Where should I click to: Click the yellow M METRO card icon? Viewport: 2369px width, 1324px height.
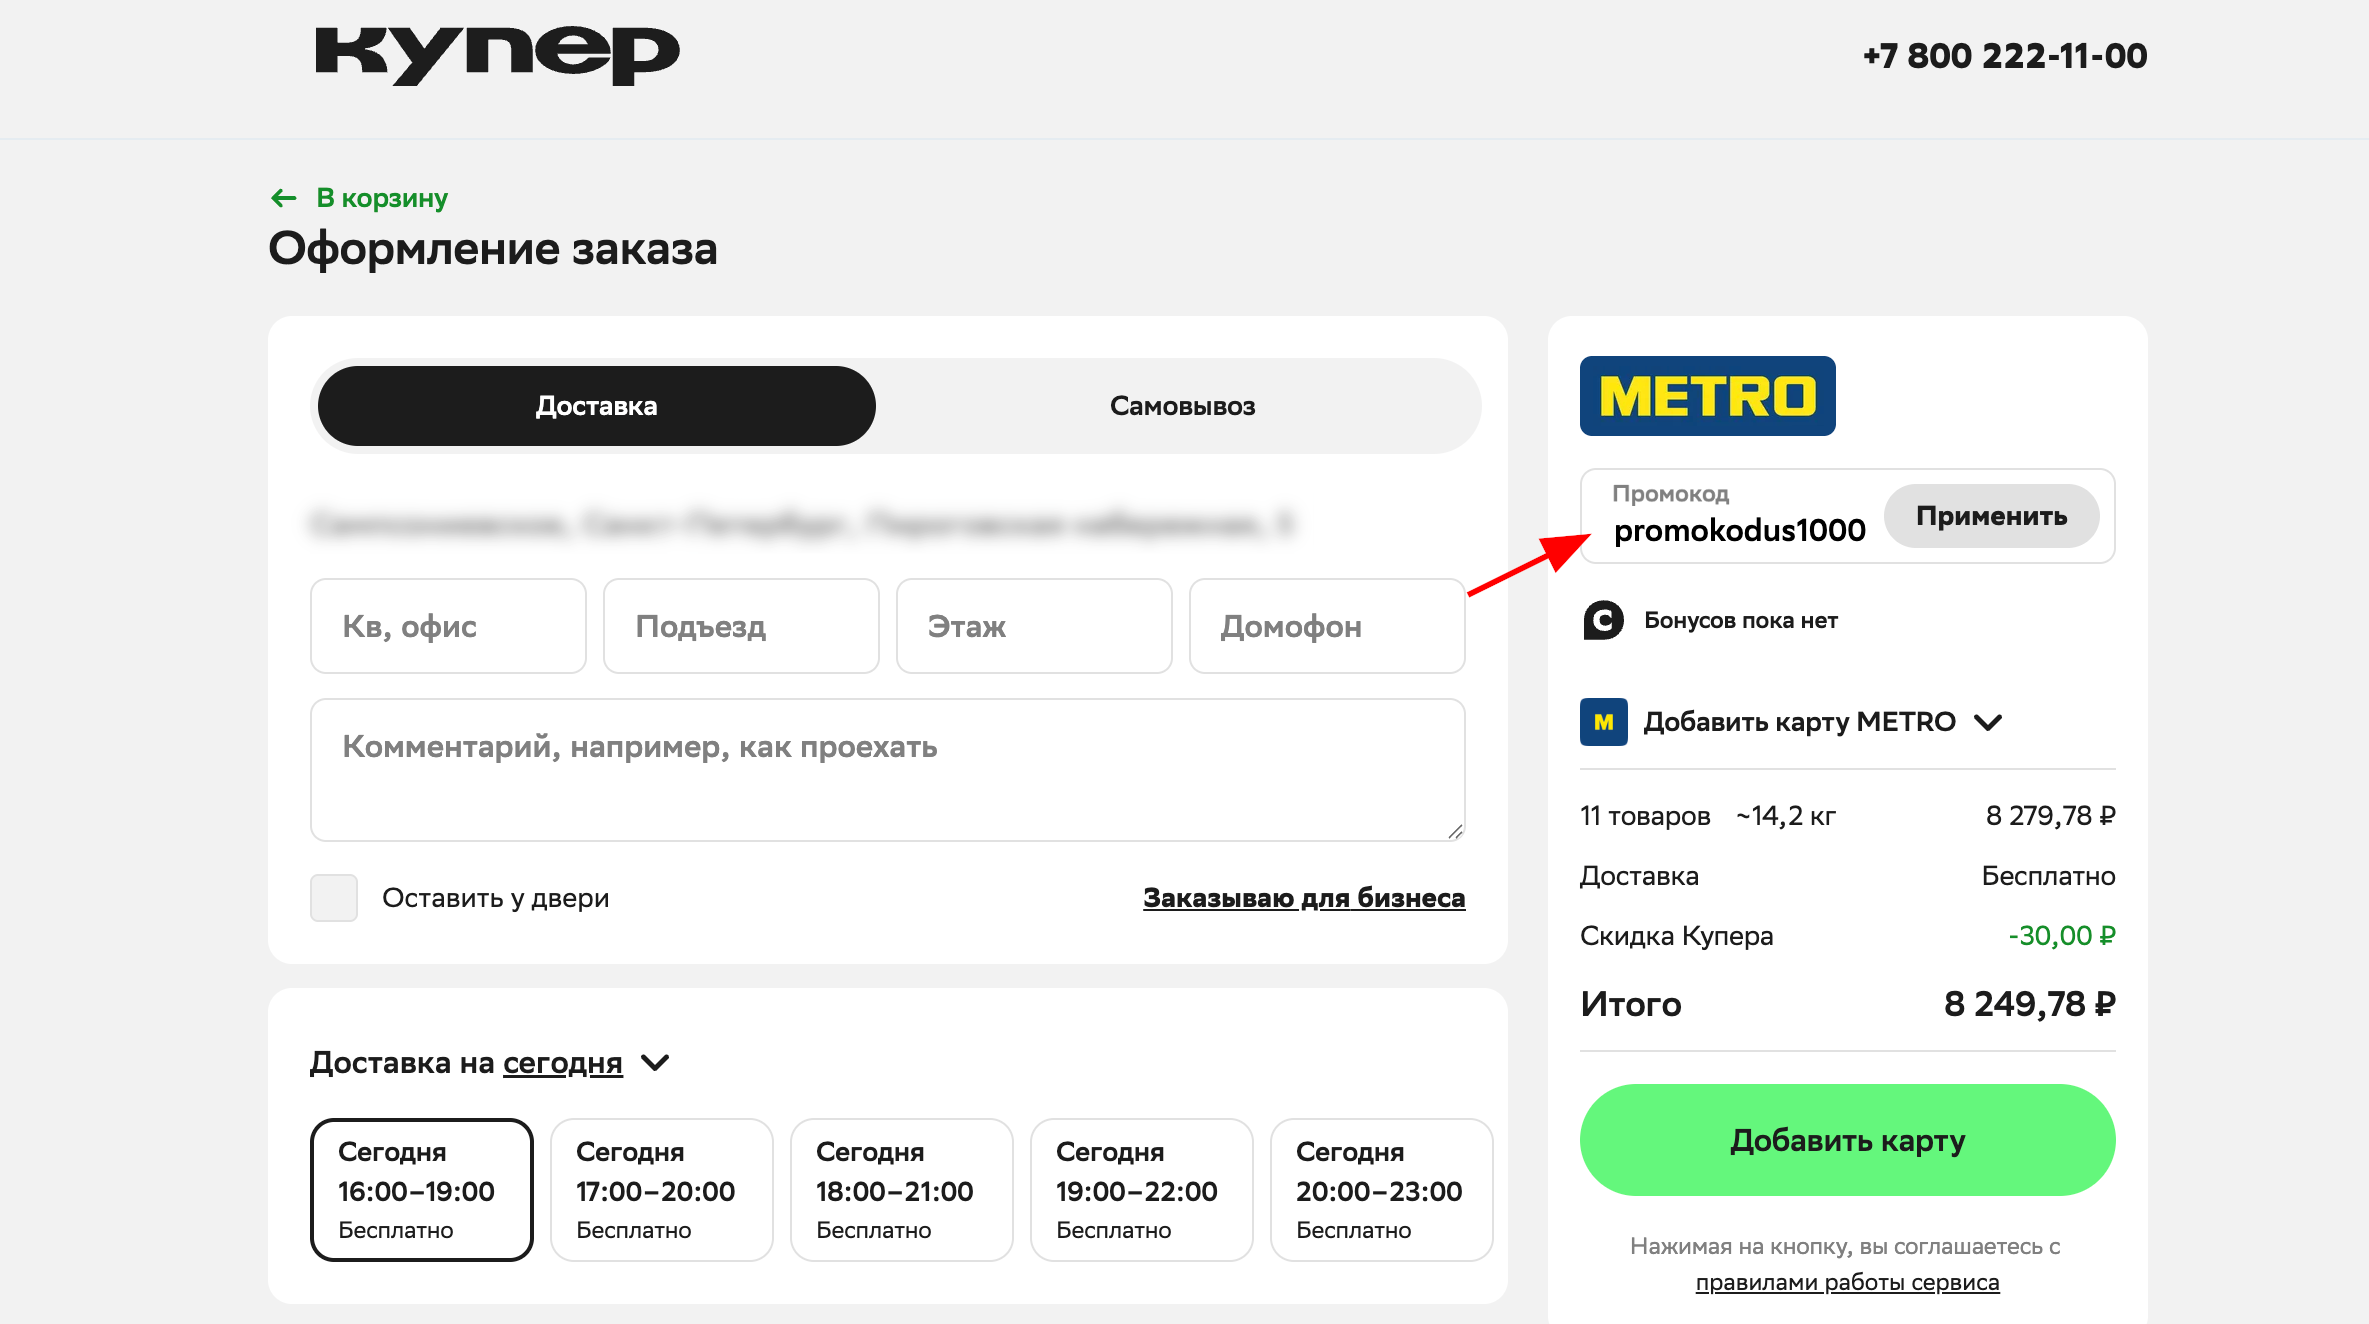1604,722
